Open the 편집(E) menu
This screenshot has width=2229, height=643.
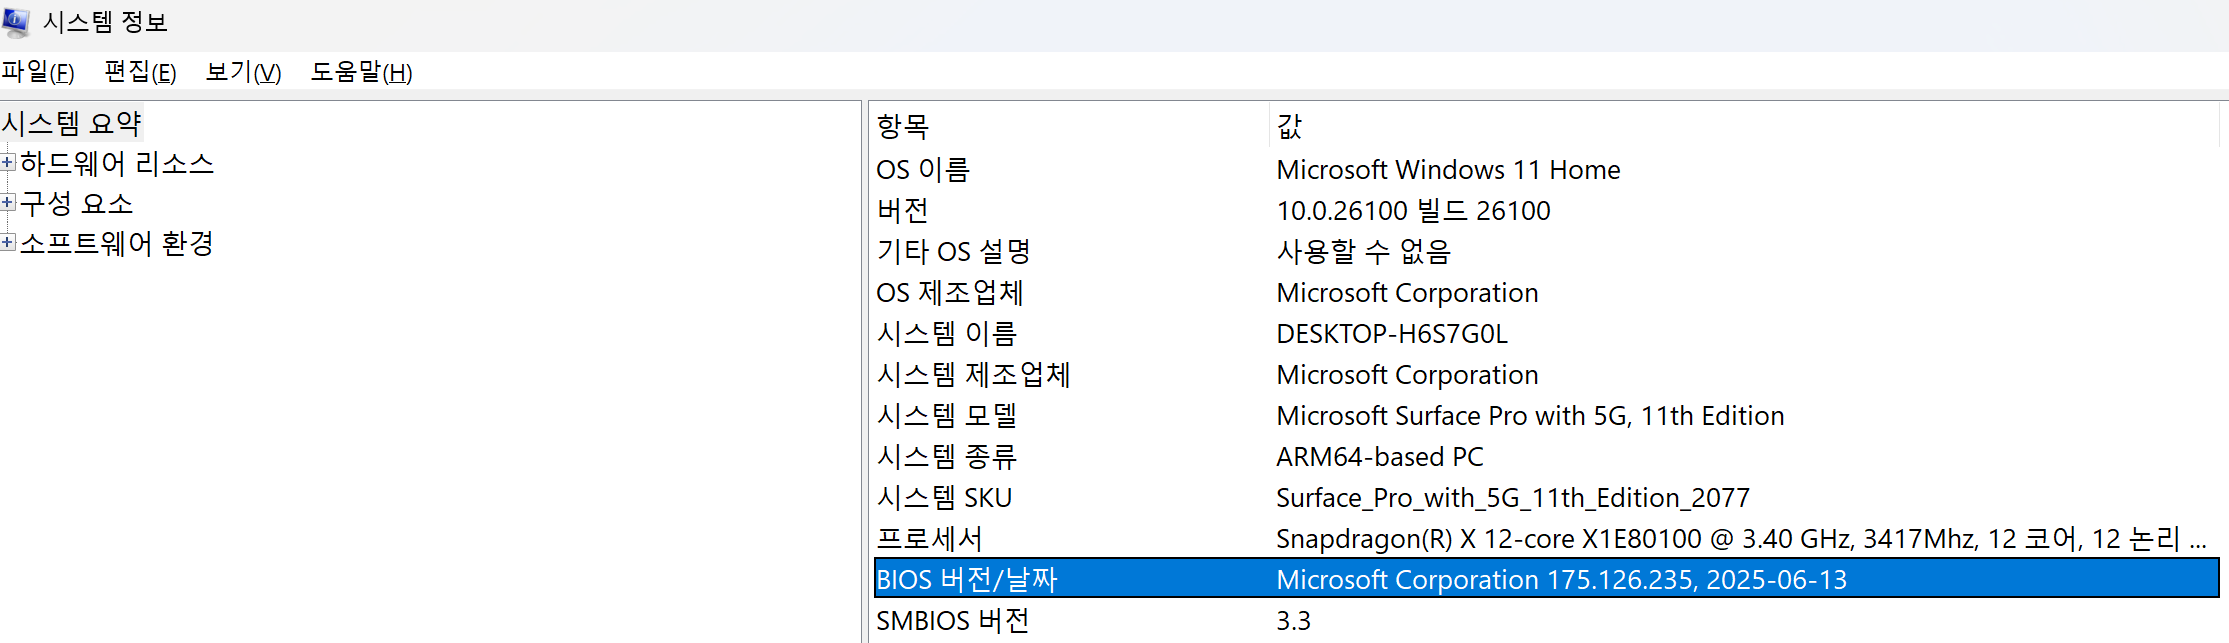(140, 72)
